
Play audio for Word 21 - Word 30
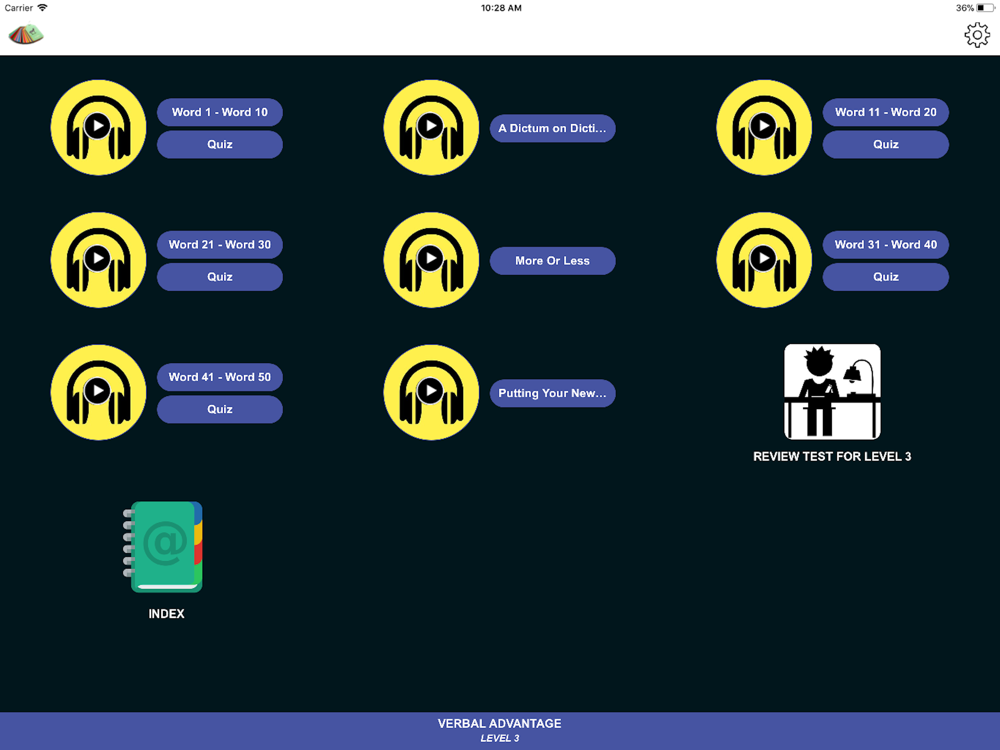pos(98,260)
